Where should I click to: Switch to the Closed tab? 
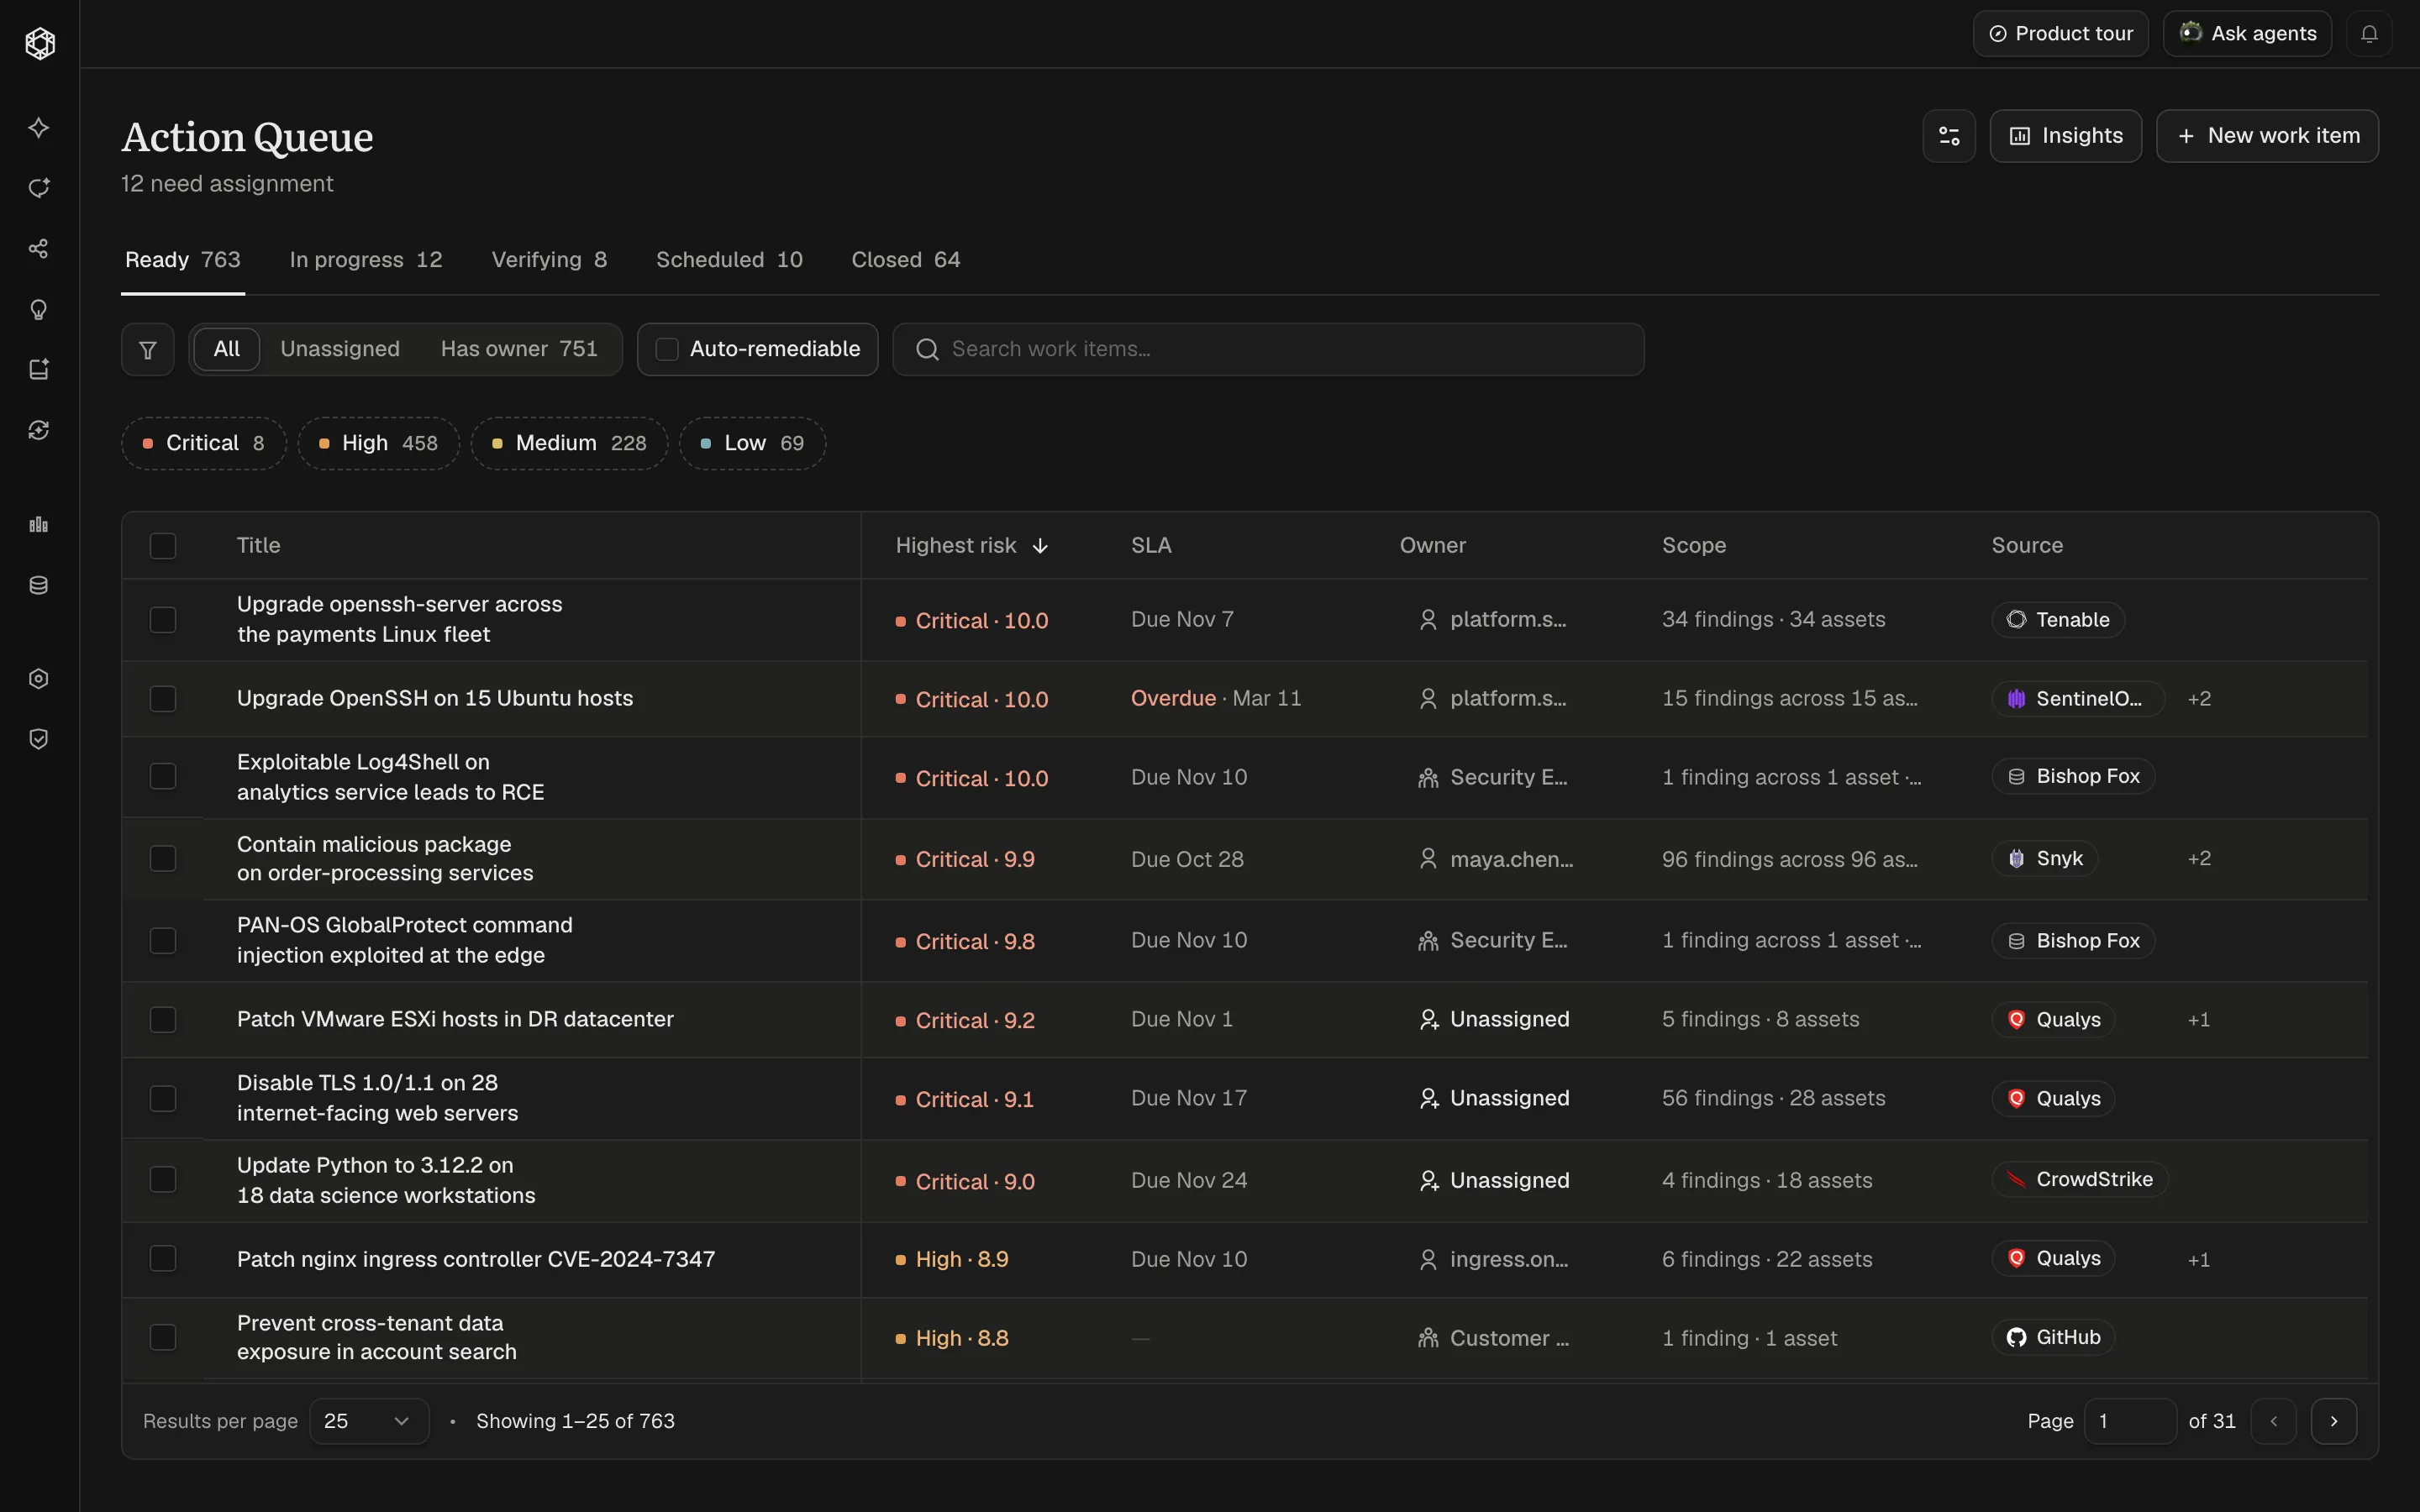[905, 260]
